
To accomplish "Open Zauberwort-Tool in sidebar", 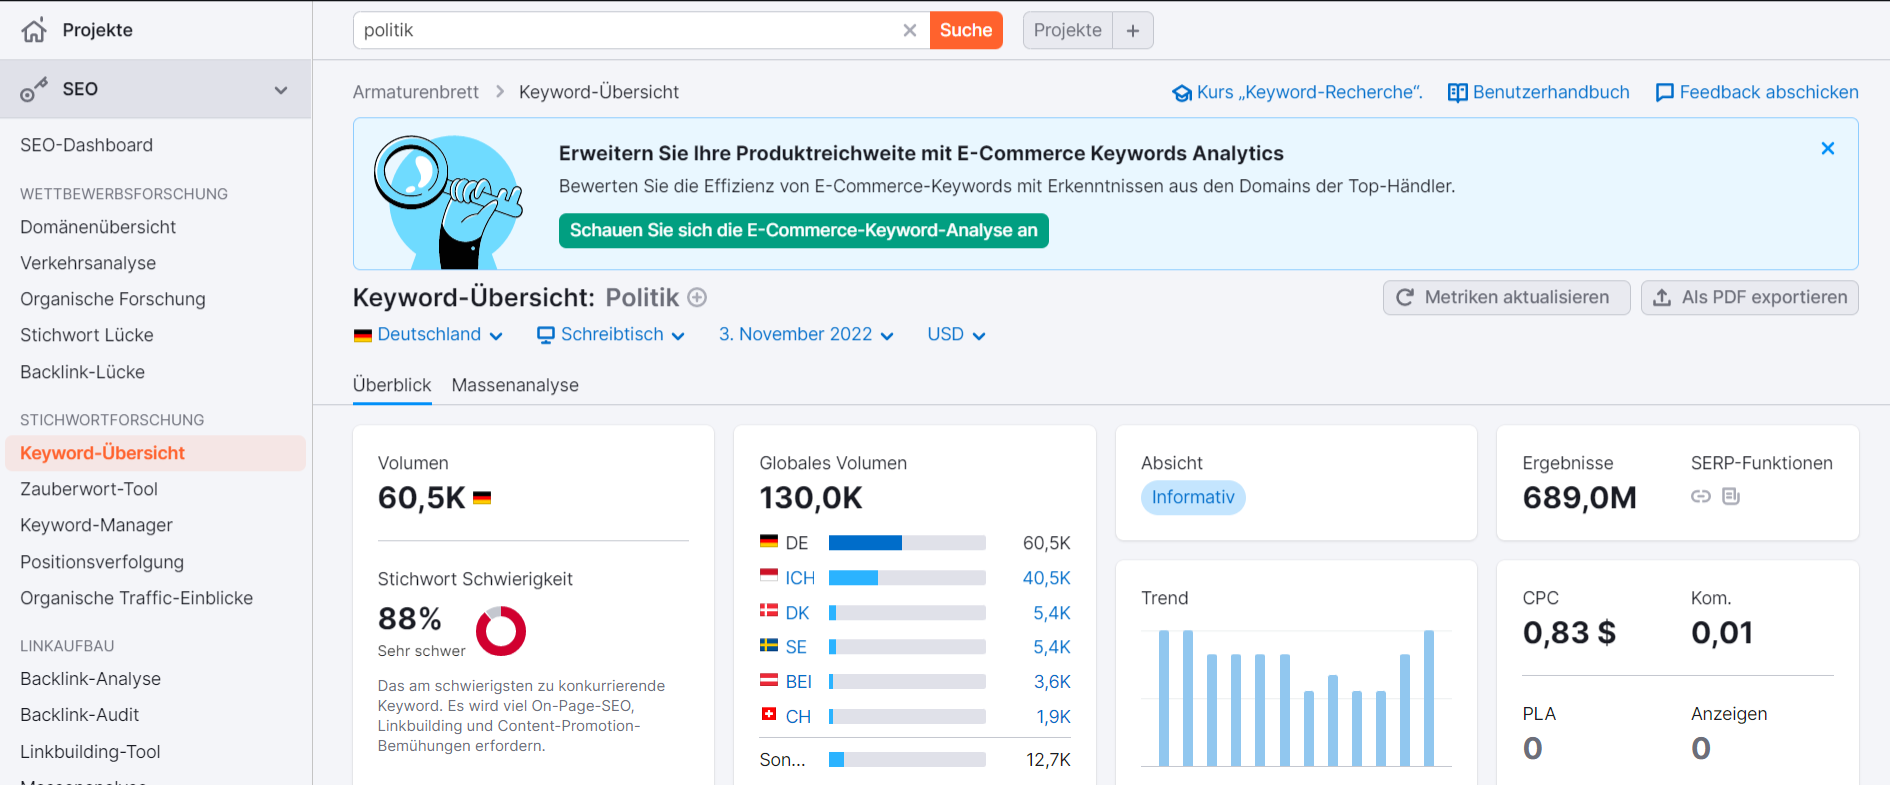I will point(89,489).
